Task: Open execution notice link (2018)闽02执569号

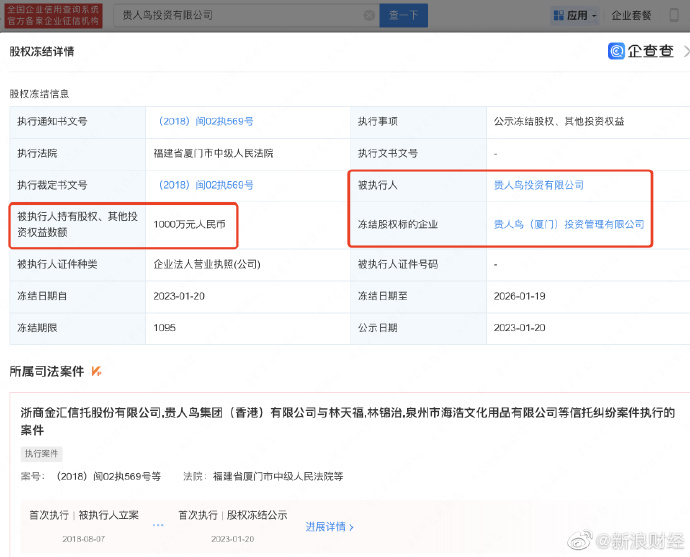Action: coord(205,121)
